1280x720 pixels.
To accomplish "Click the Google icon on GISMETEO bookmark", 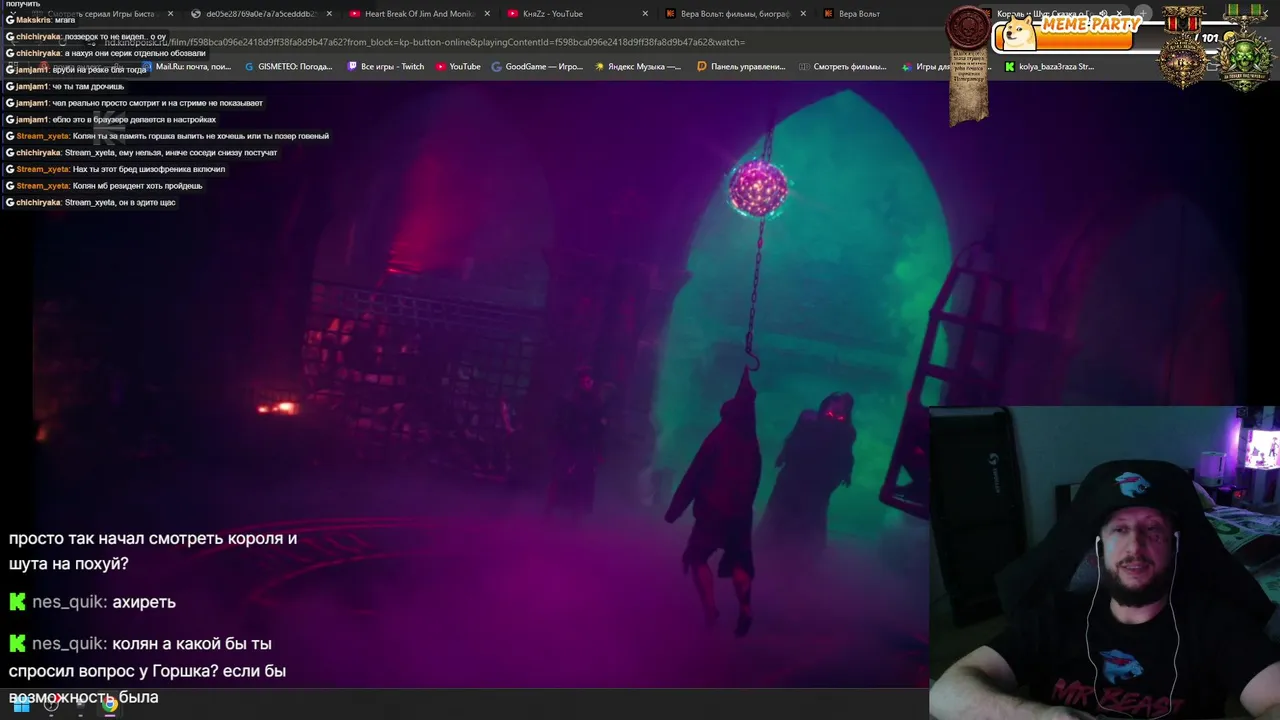I will [249, 67].
